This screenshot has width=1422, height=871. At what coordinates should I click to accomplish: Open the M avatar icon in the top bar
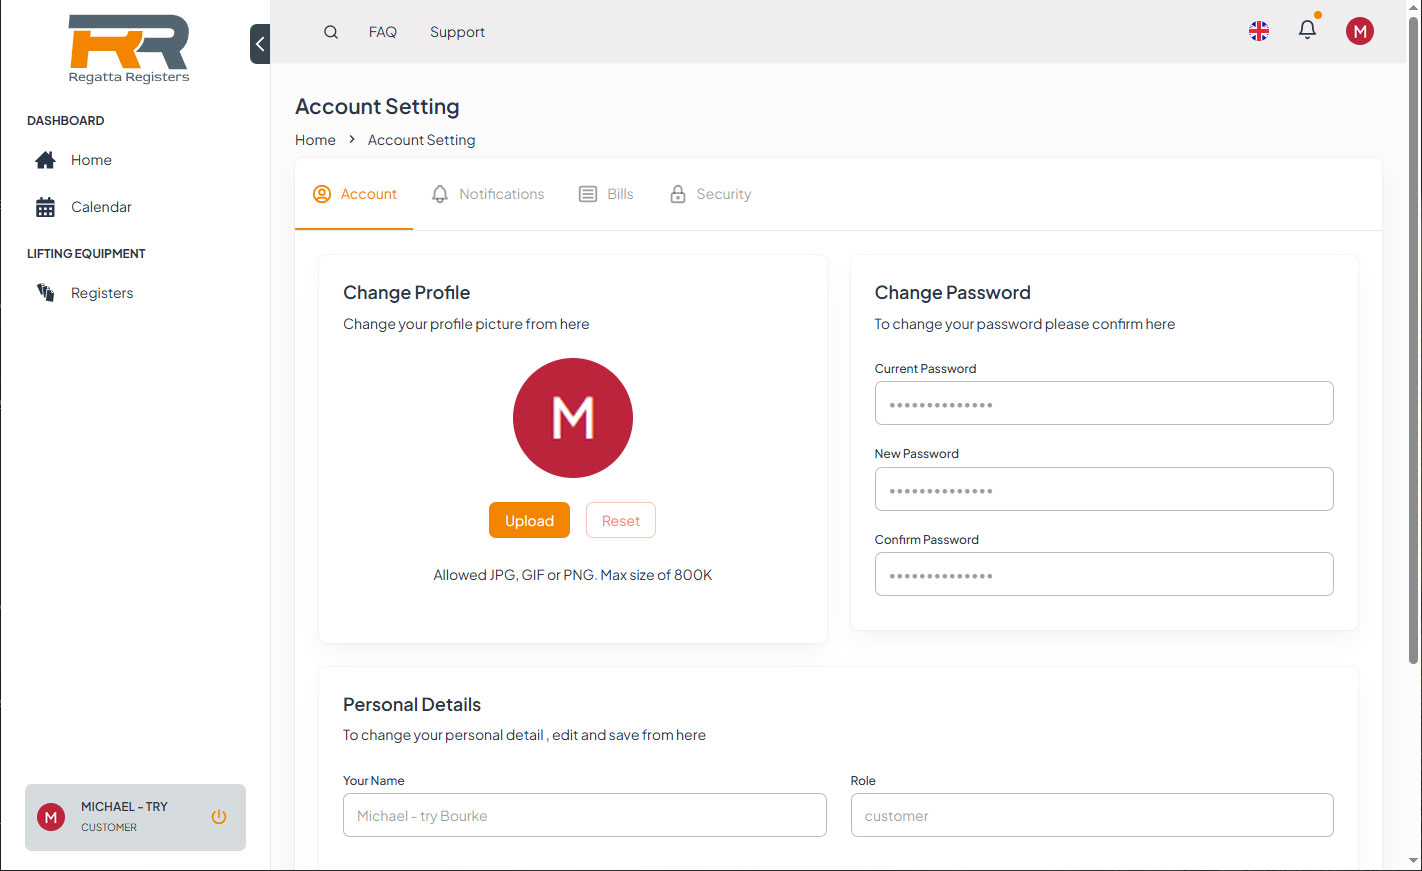pos(1359,30)
